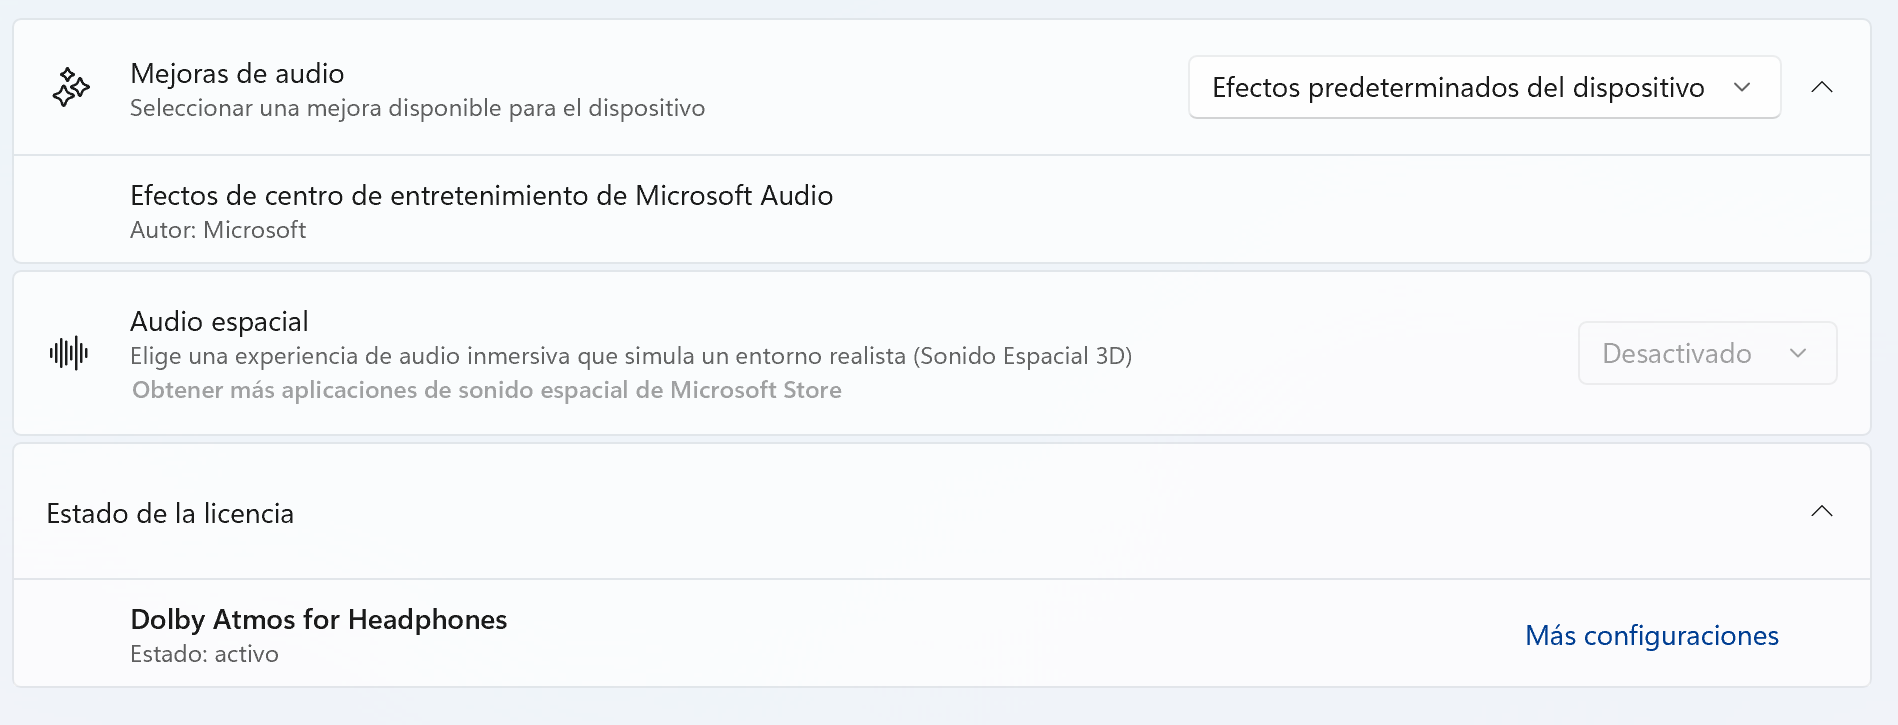
Task: Follow the Microsoft Store spatial sound apps link
Action: pos(487,390)
